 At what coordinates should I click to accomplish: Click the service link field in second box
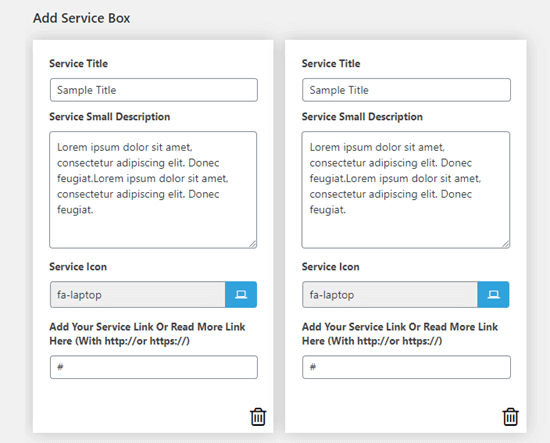click(406, 367)
